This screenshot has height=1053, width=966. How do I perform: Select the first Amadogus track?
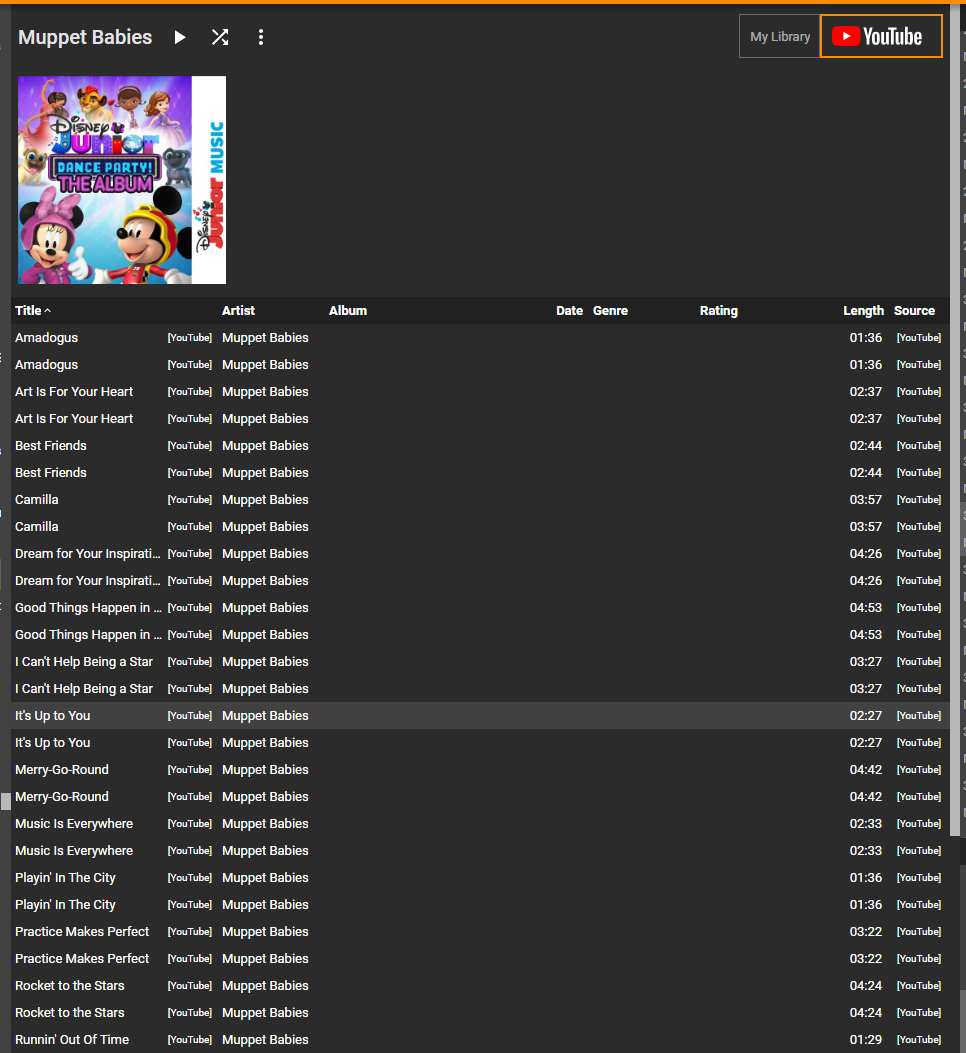[x=480, y=338]
